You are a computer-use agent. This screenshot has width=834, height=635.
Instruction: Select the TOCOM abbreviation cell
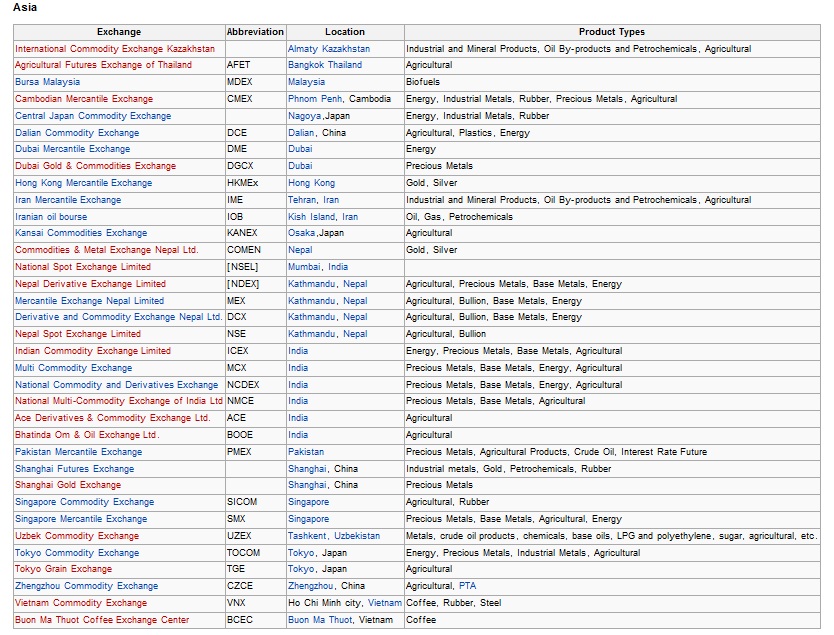256,553
